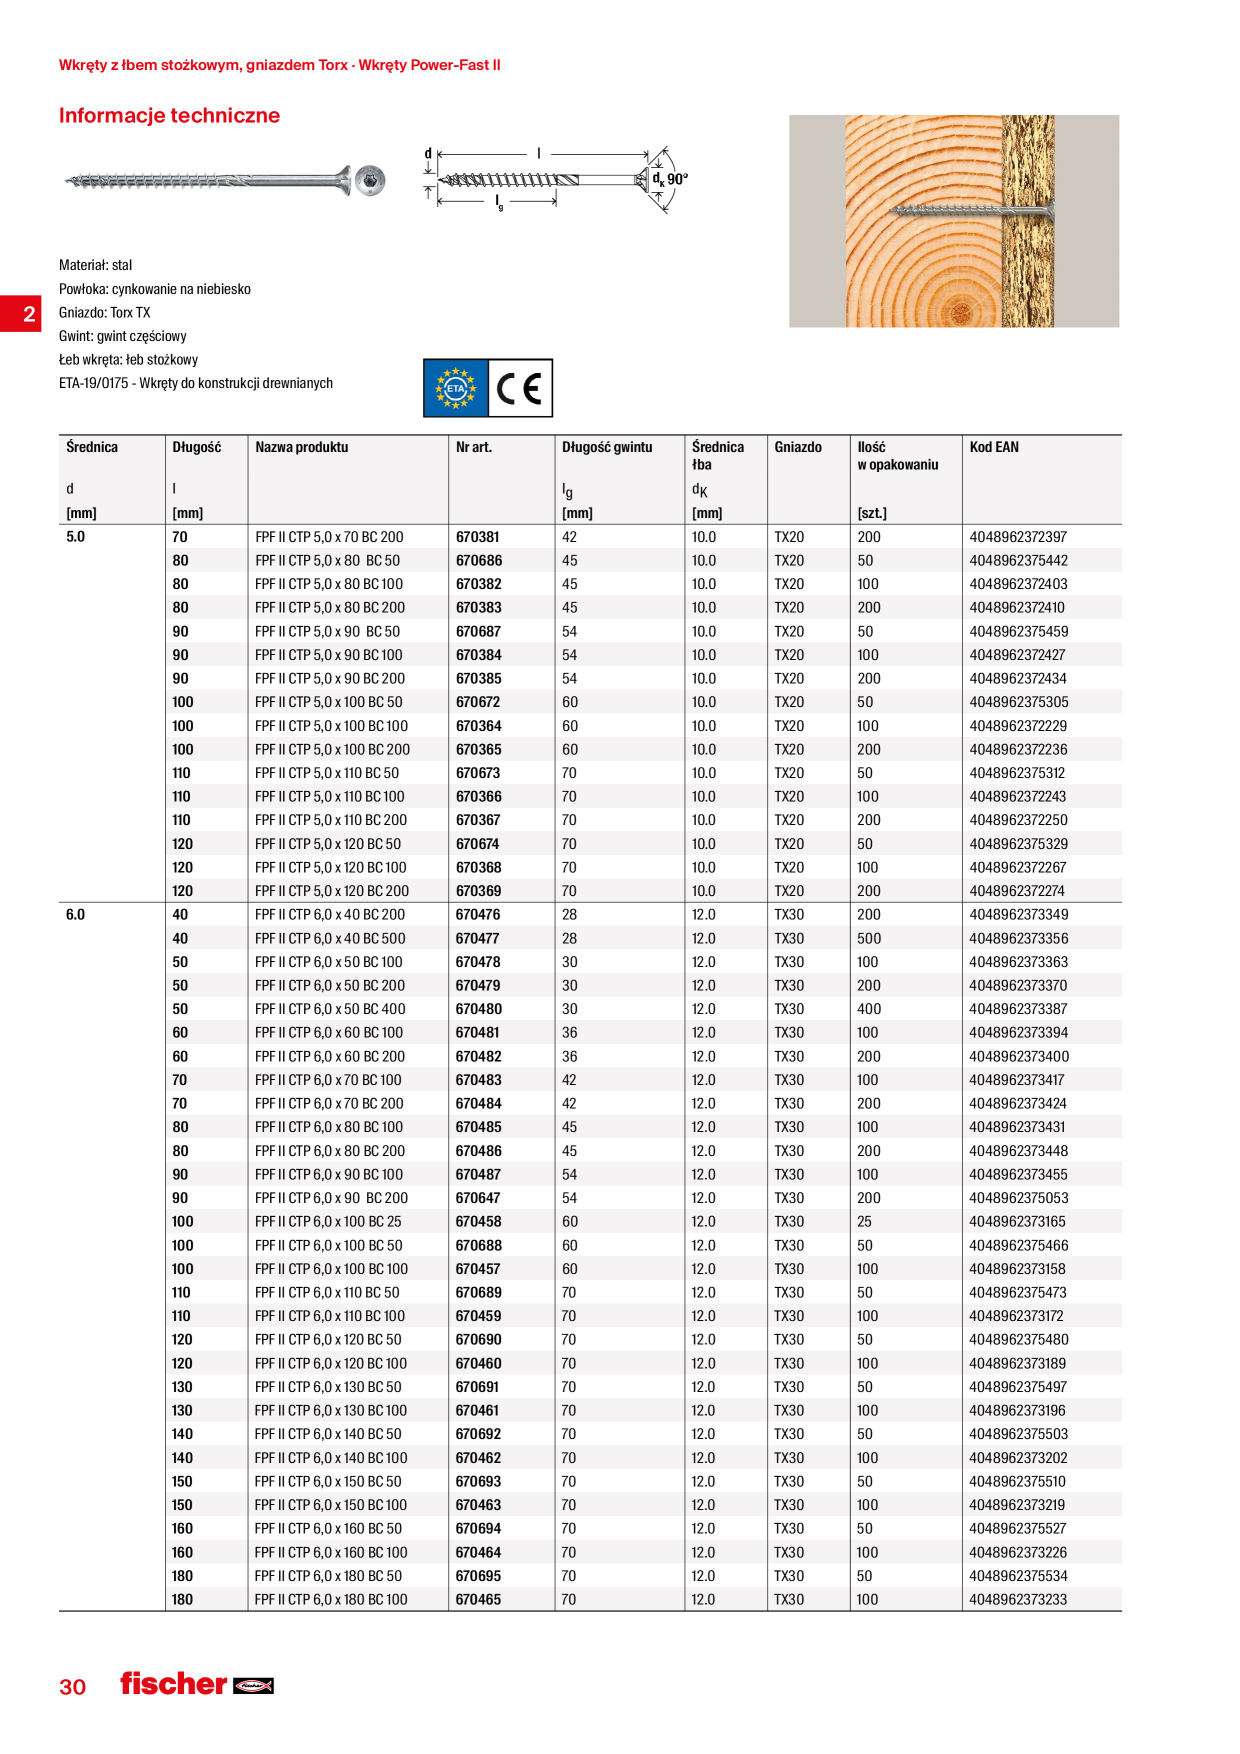The image size is (1240, 1754).
Task: Click article number 670647
Action: pos(478,1198)
